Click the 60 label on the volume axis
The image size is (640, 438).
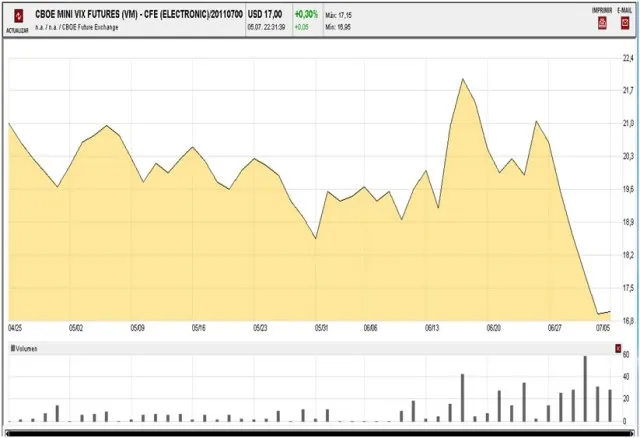point(626,355)
